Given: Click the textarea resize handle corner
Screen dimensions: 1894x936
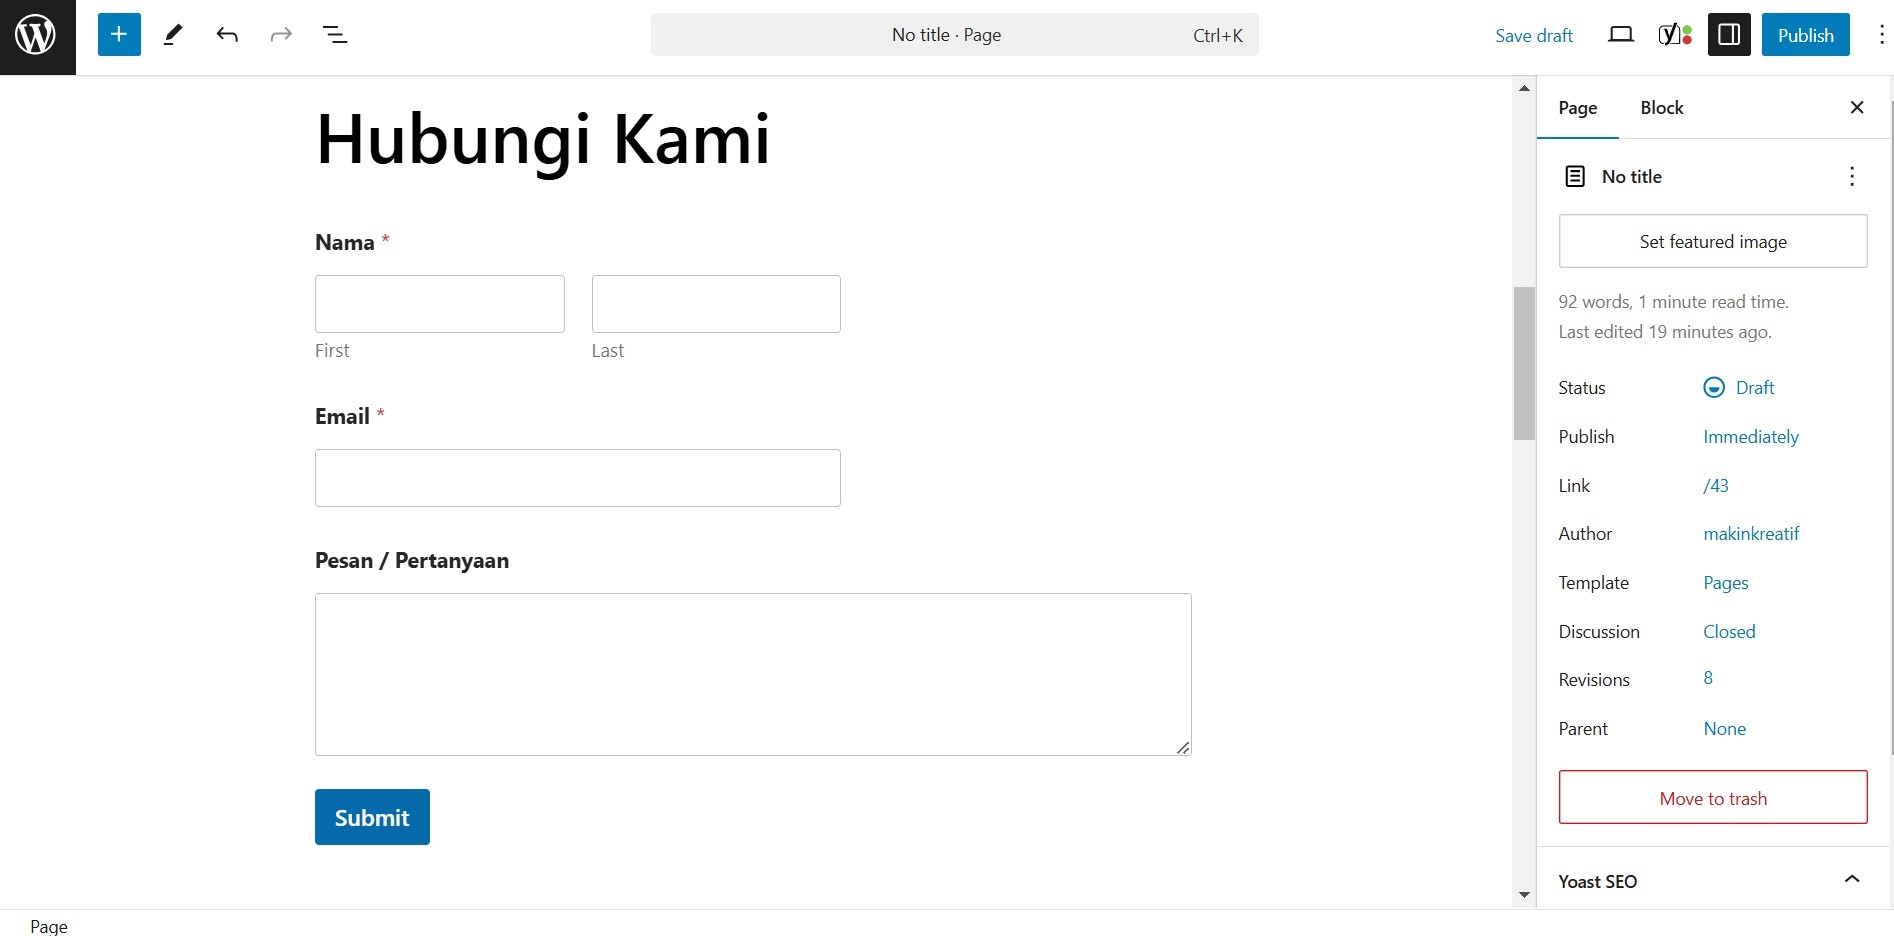Looking at the screenshot, I should 1183,747.
